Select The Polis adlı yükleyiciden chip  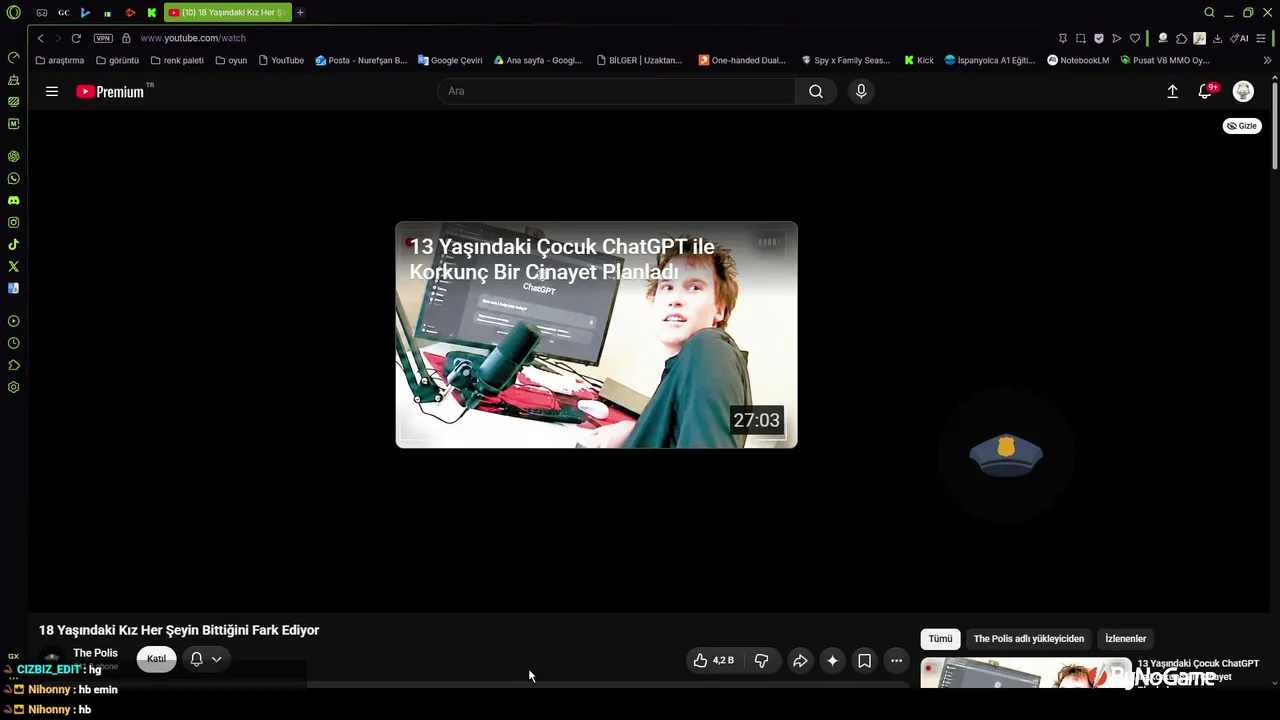click(1028, 639)
